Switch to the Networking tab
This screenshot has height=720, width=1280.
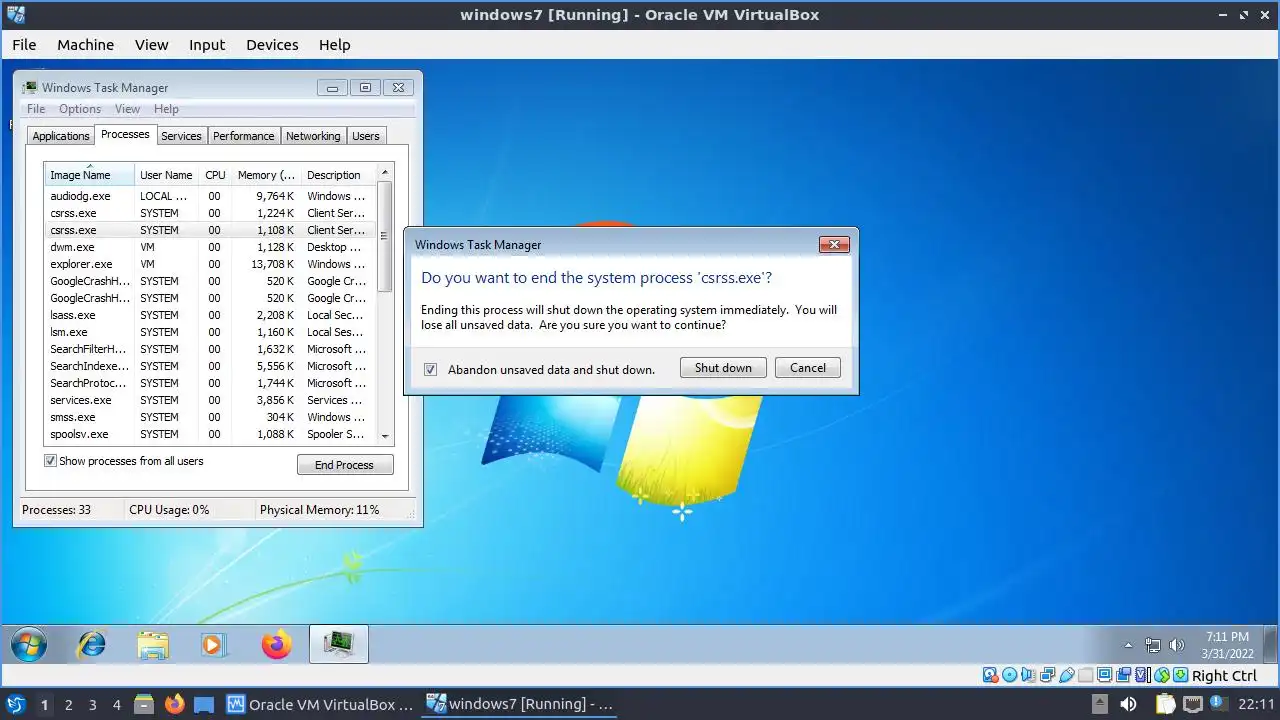313,136
